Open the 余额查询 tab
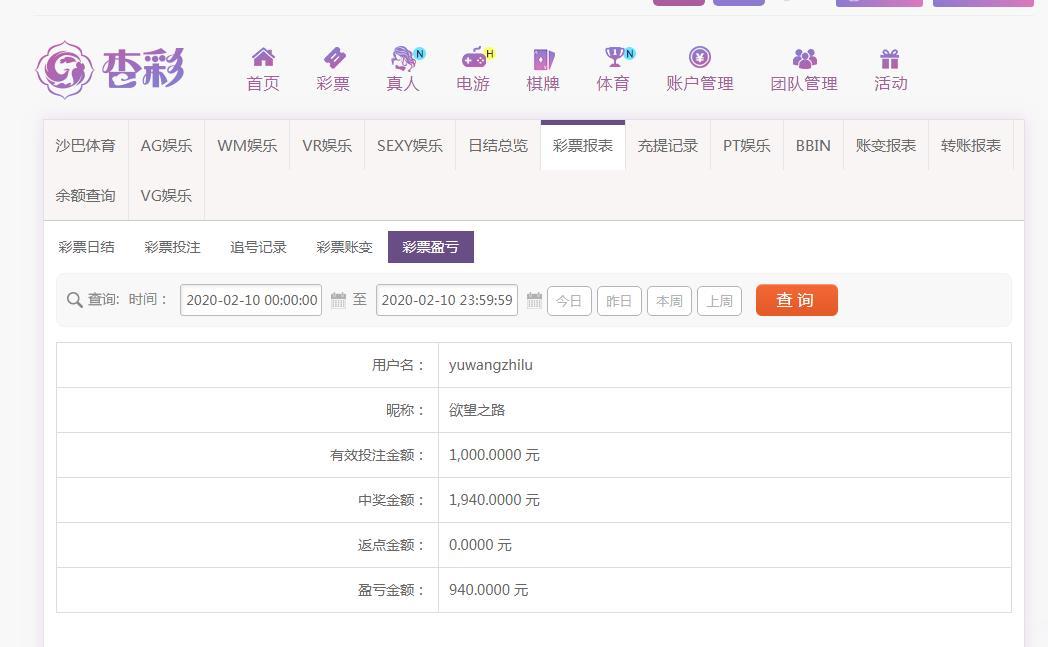 point(86,196)
